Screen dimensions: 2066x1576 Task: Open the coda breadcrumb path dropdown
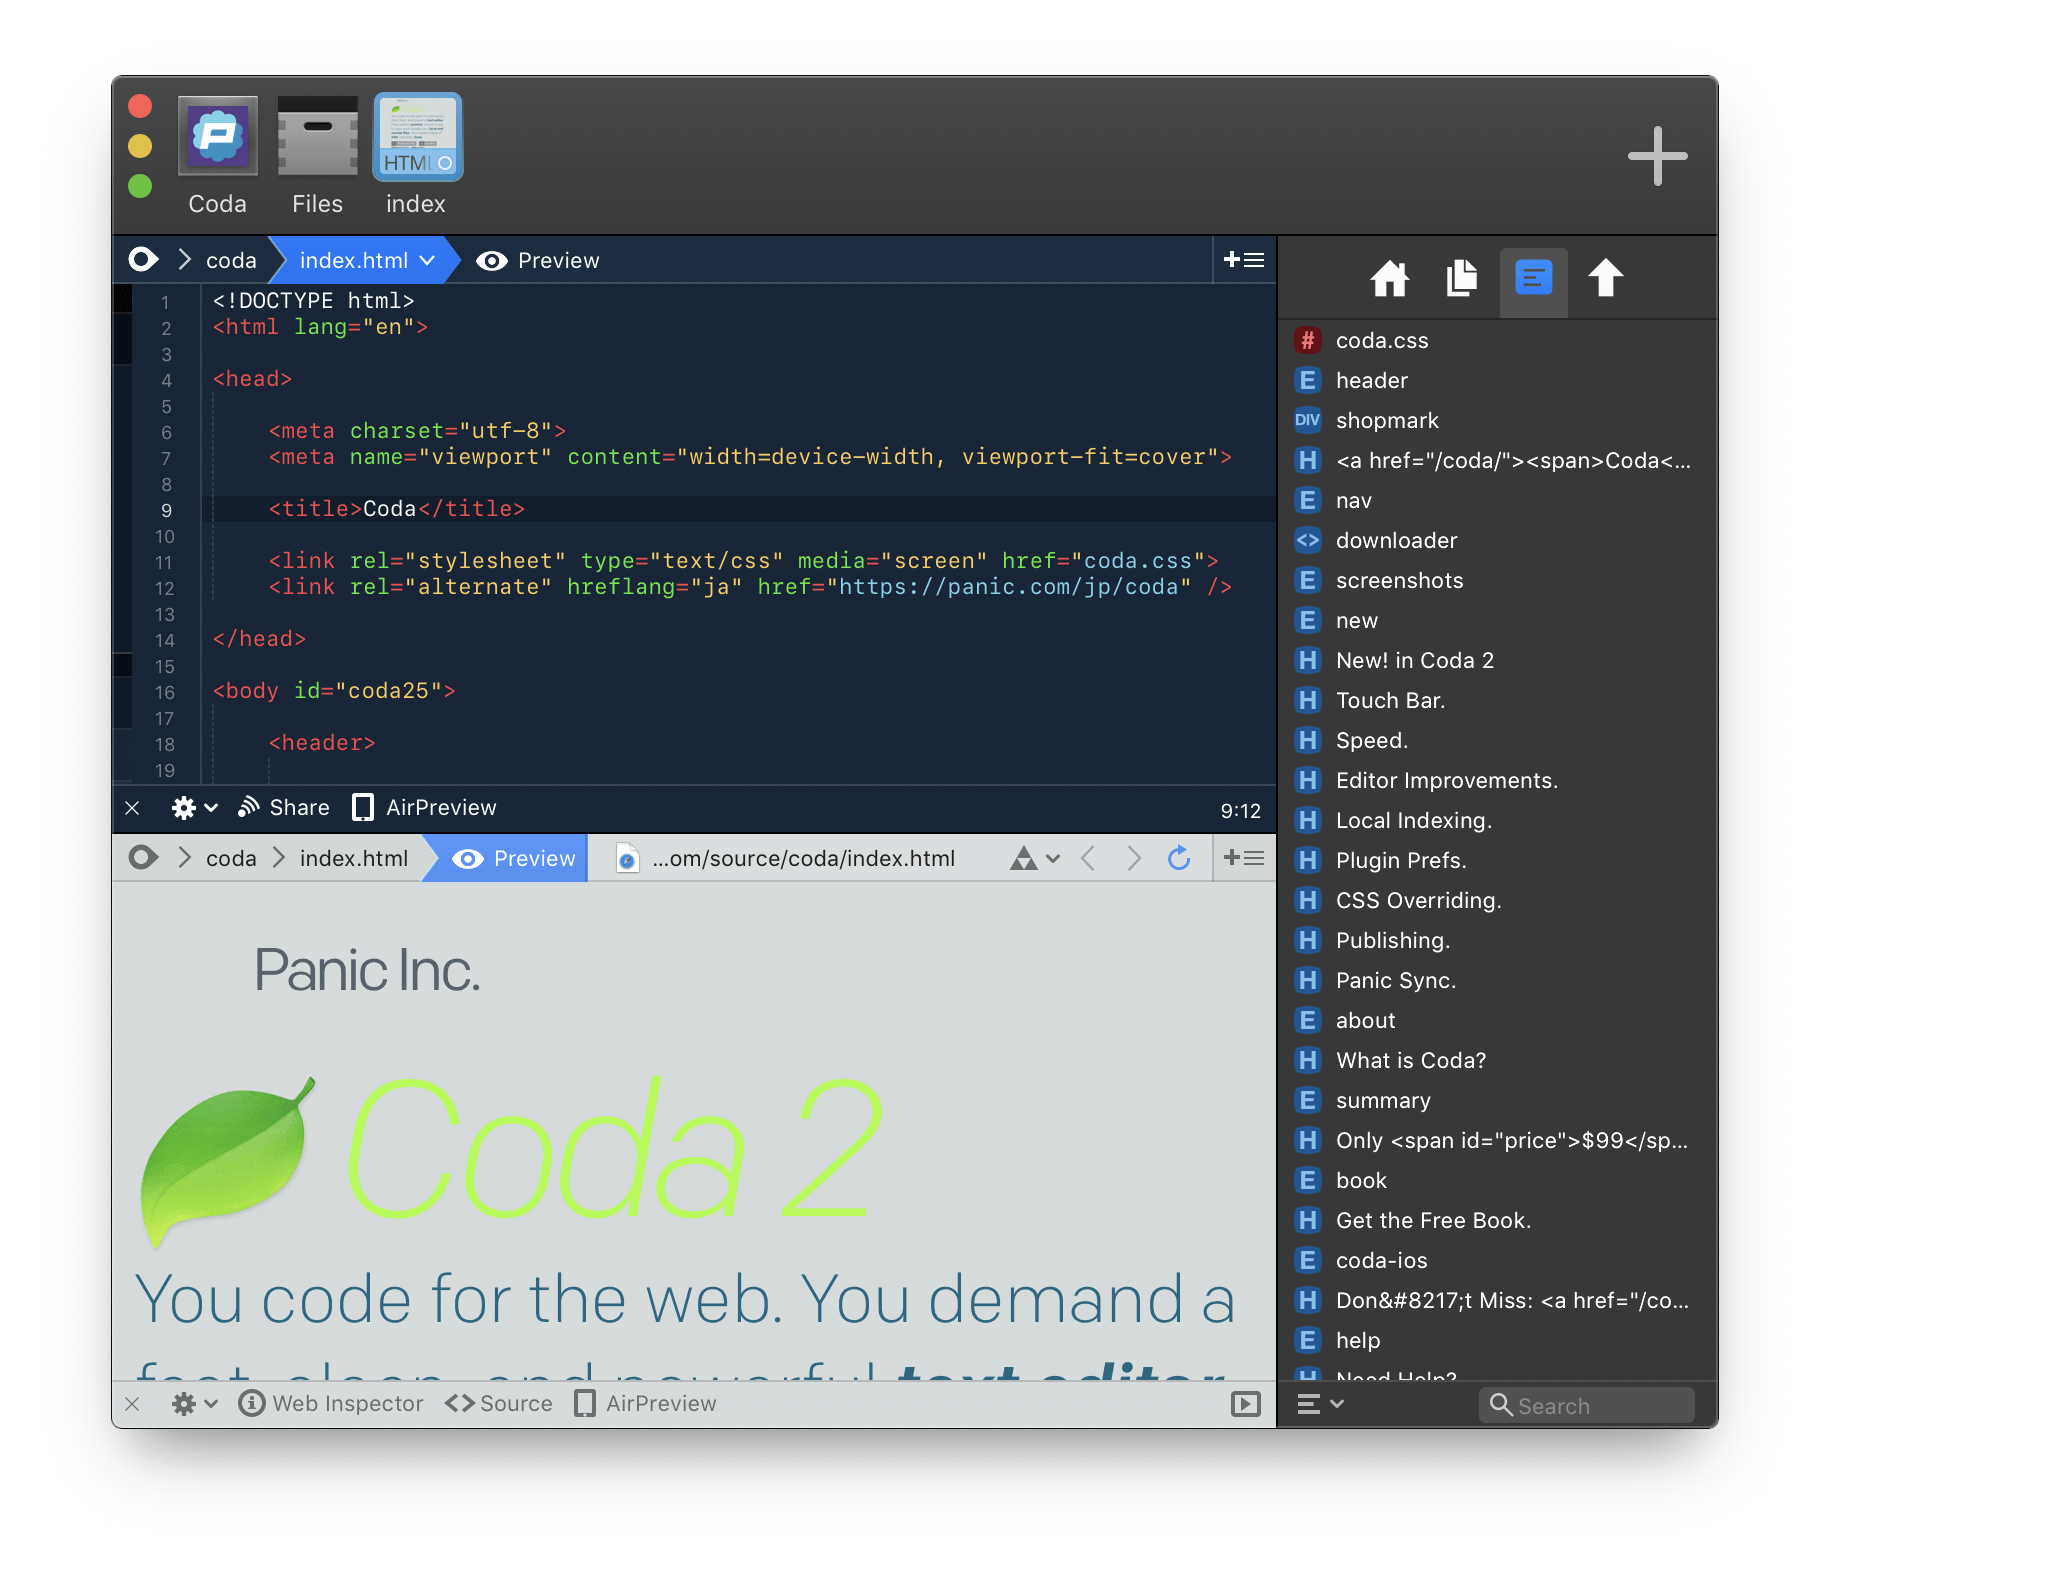pyautogui.click(x=233, y=260)
